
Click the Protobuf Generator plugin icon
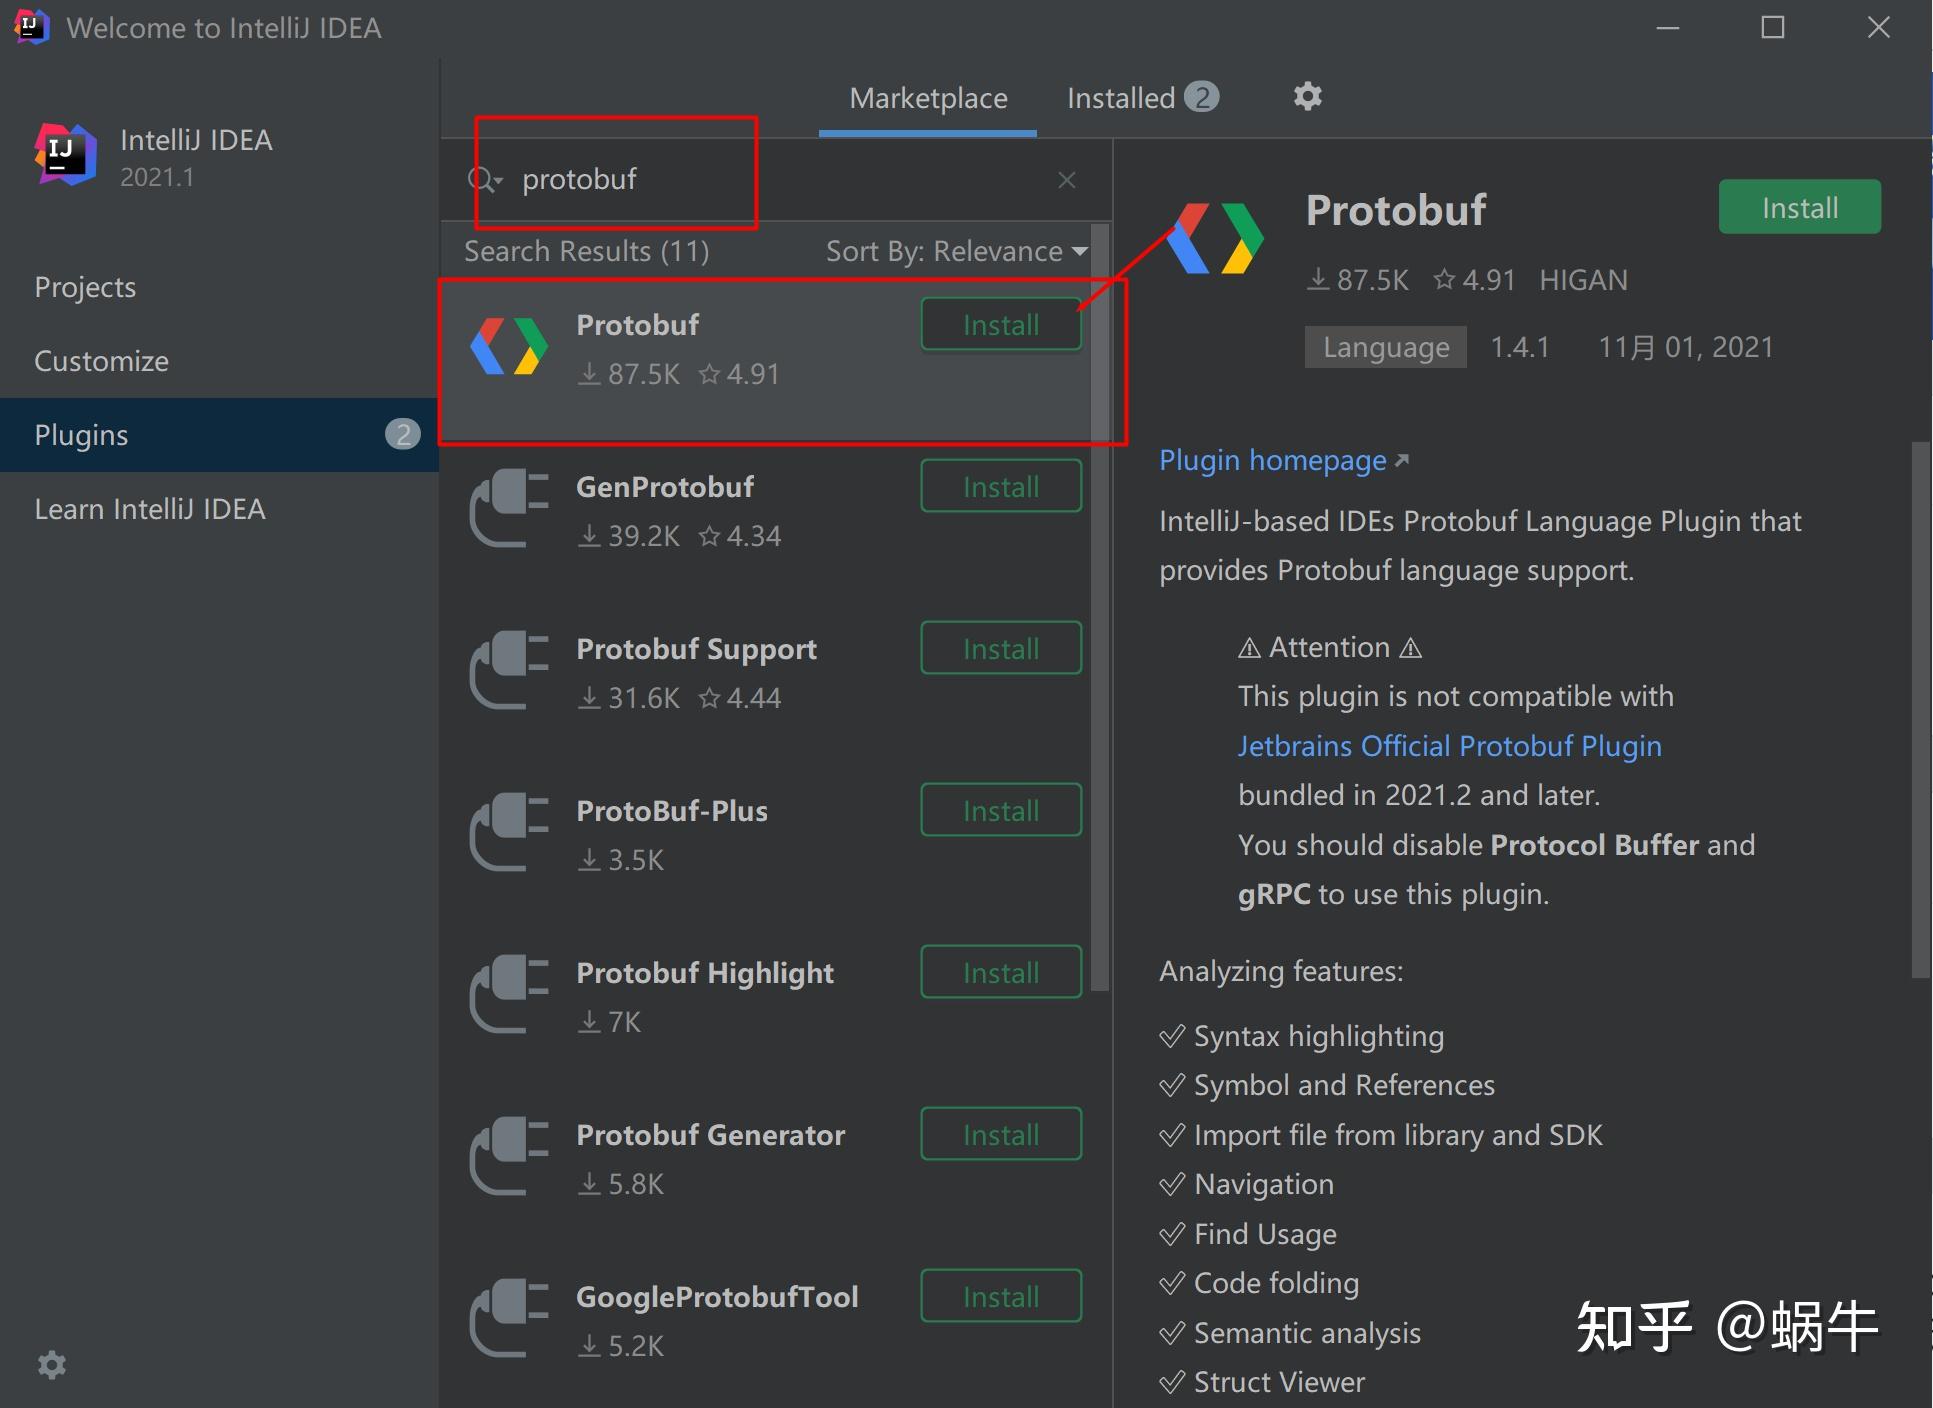[509, 1156]
